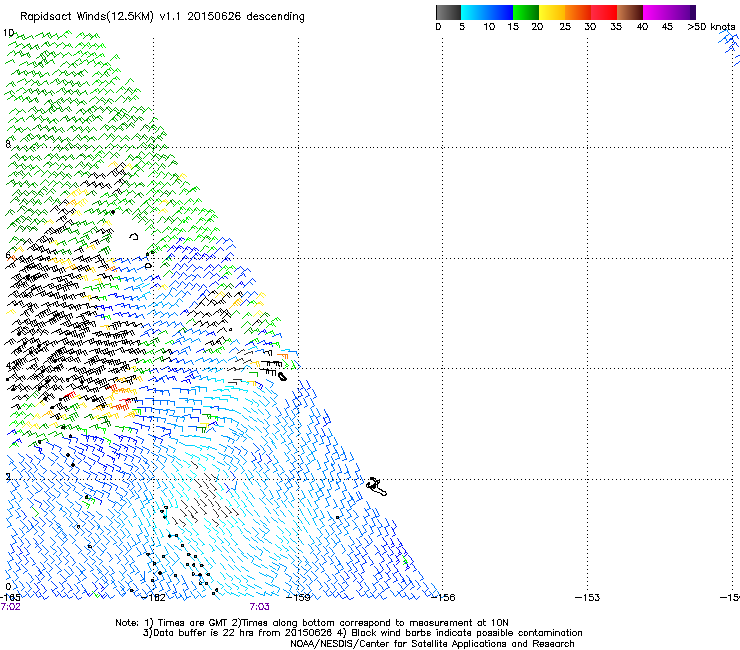The image size is (740, 650).
Task: Click the yellow 20-25 knots legend segment
Action: coord(552,12)
